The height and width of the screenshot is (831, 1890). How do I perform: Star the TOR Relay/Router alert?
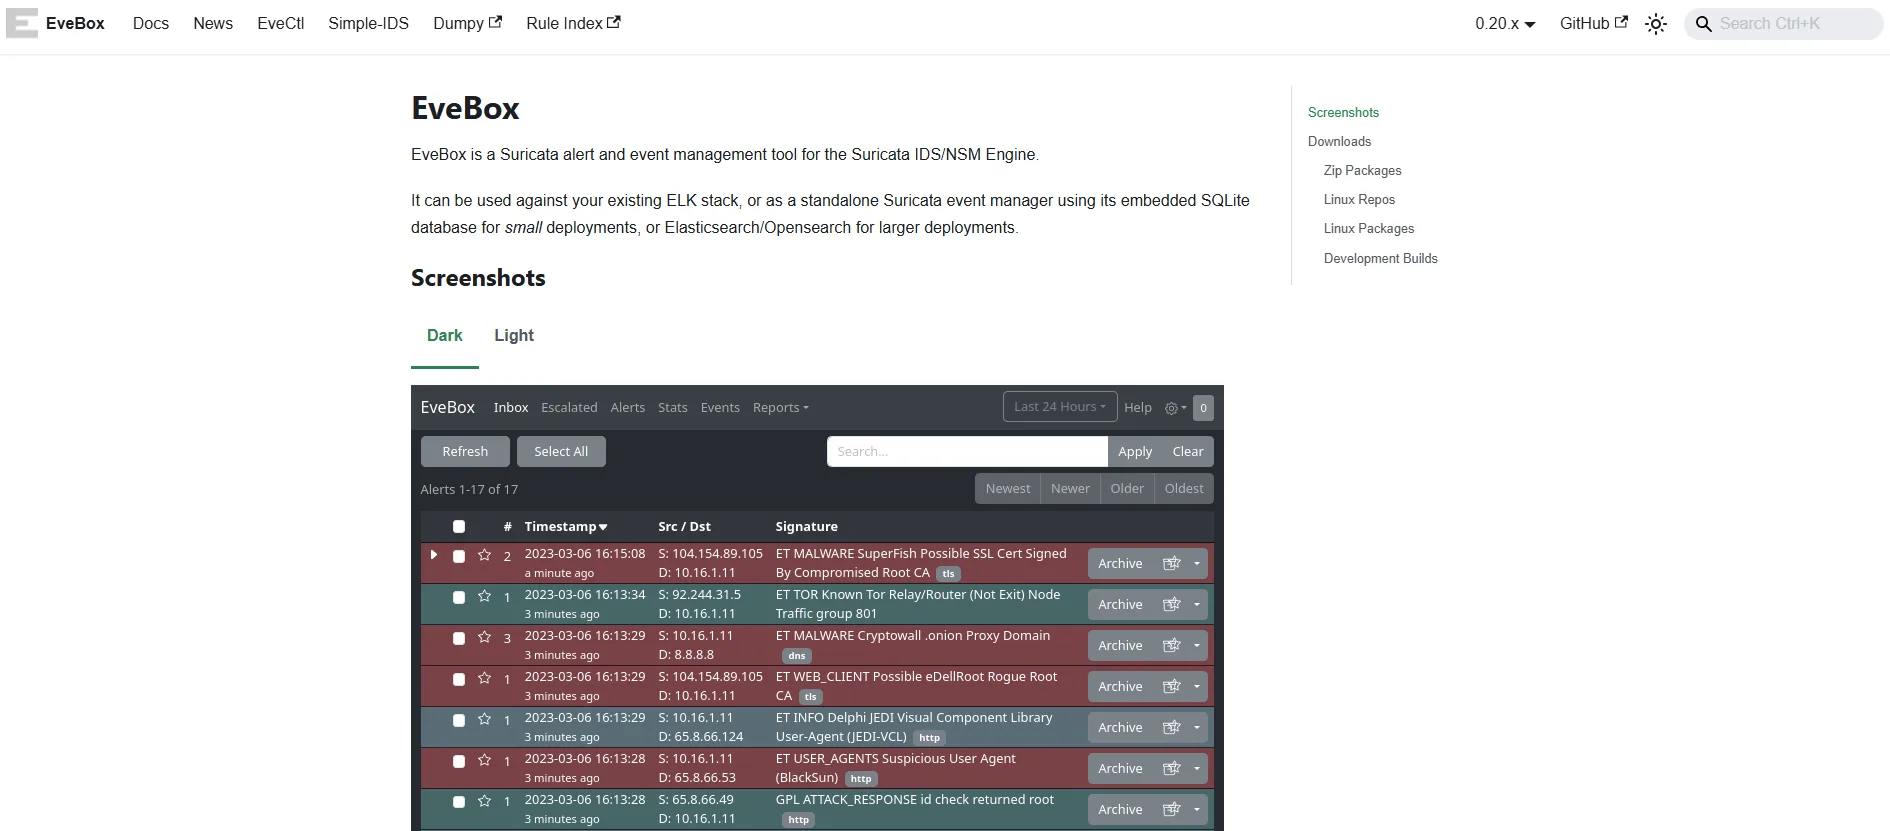click(484, 596)
